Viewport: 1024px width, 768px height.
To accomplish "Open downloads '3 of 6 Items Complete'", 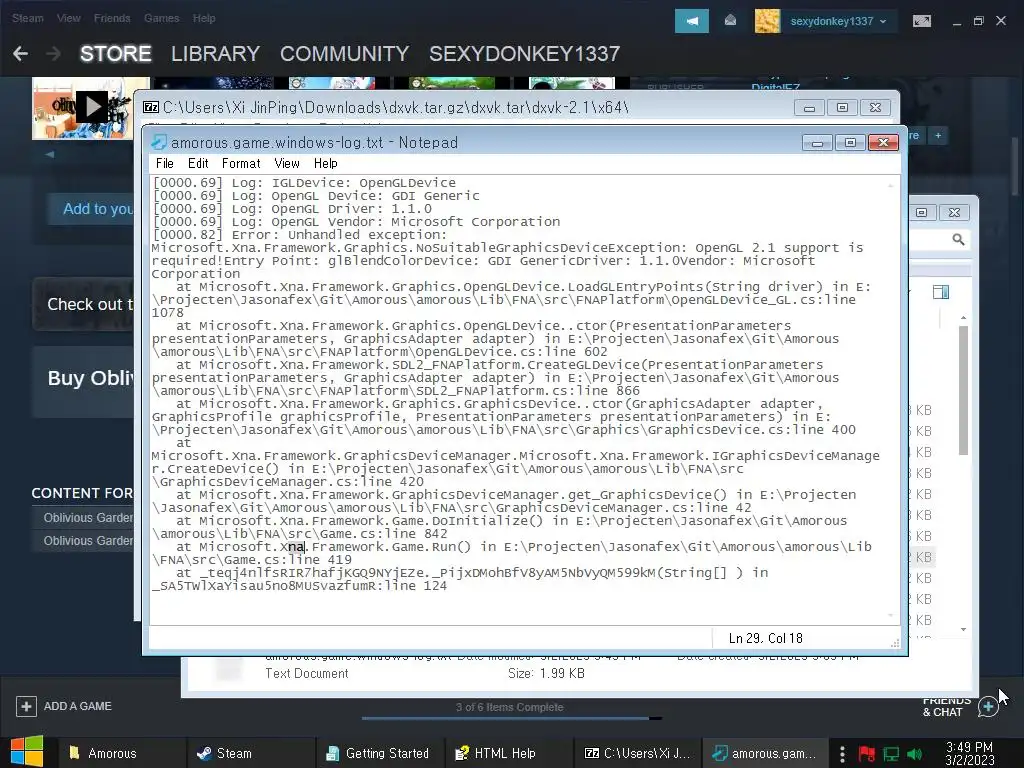I will (509, 707).
